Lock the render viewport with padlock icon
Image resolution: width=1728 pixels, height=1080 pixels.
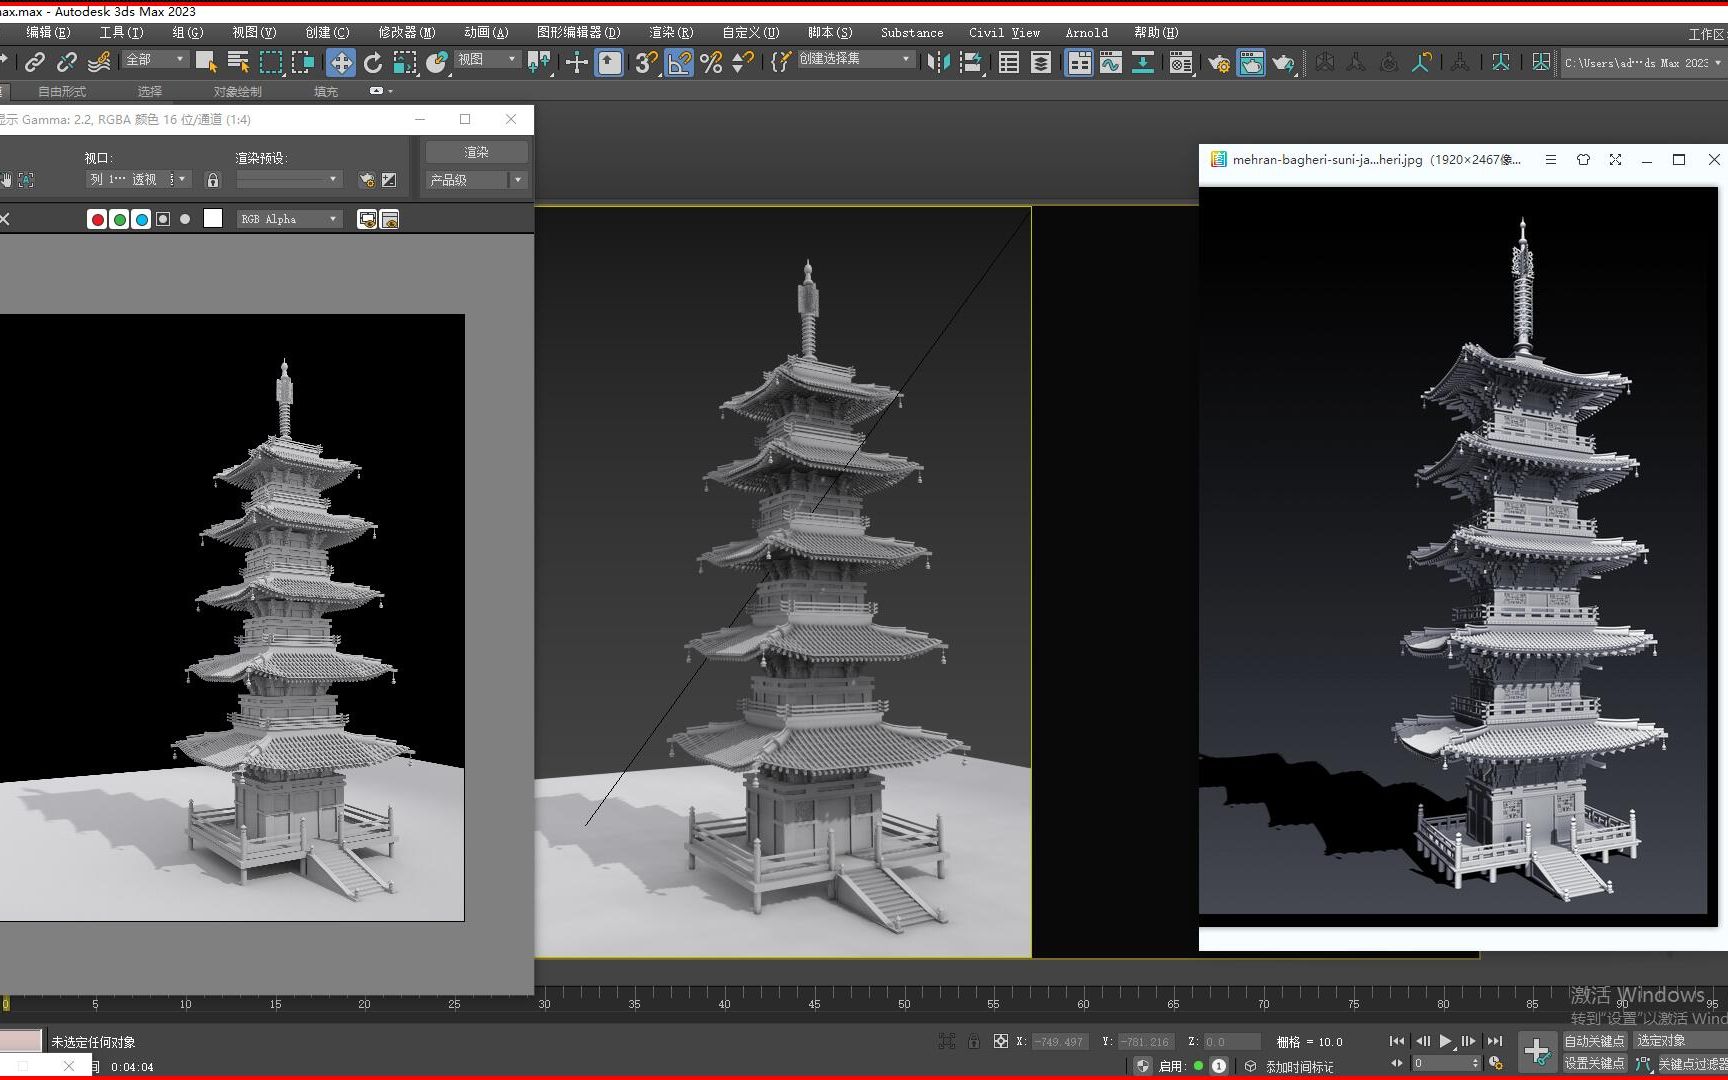tap(212, 180)
